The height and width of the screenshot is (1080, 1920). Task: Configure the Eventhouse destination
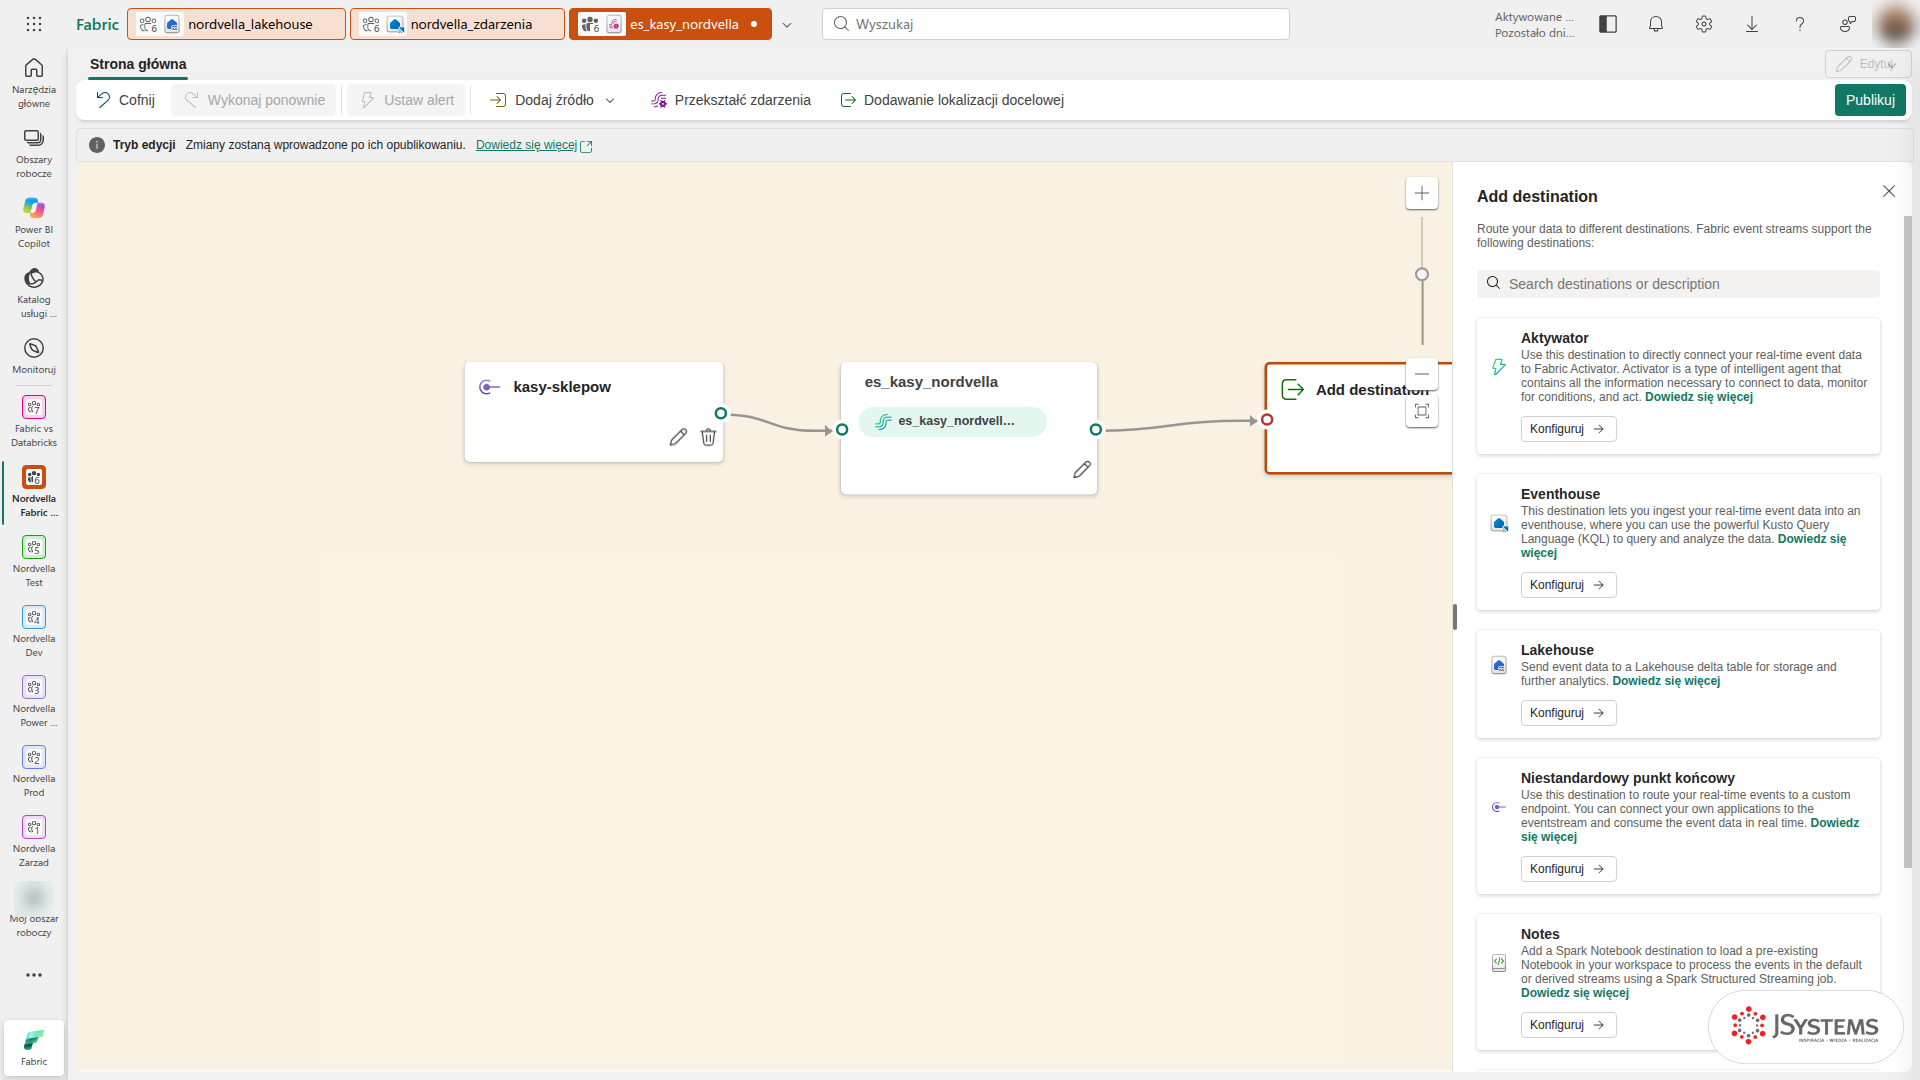1568,585
